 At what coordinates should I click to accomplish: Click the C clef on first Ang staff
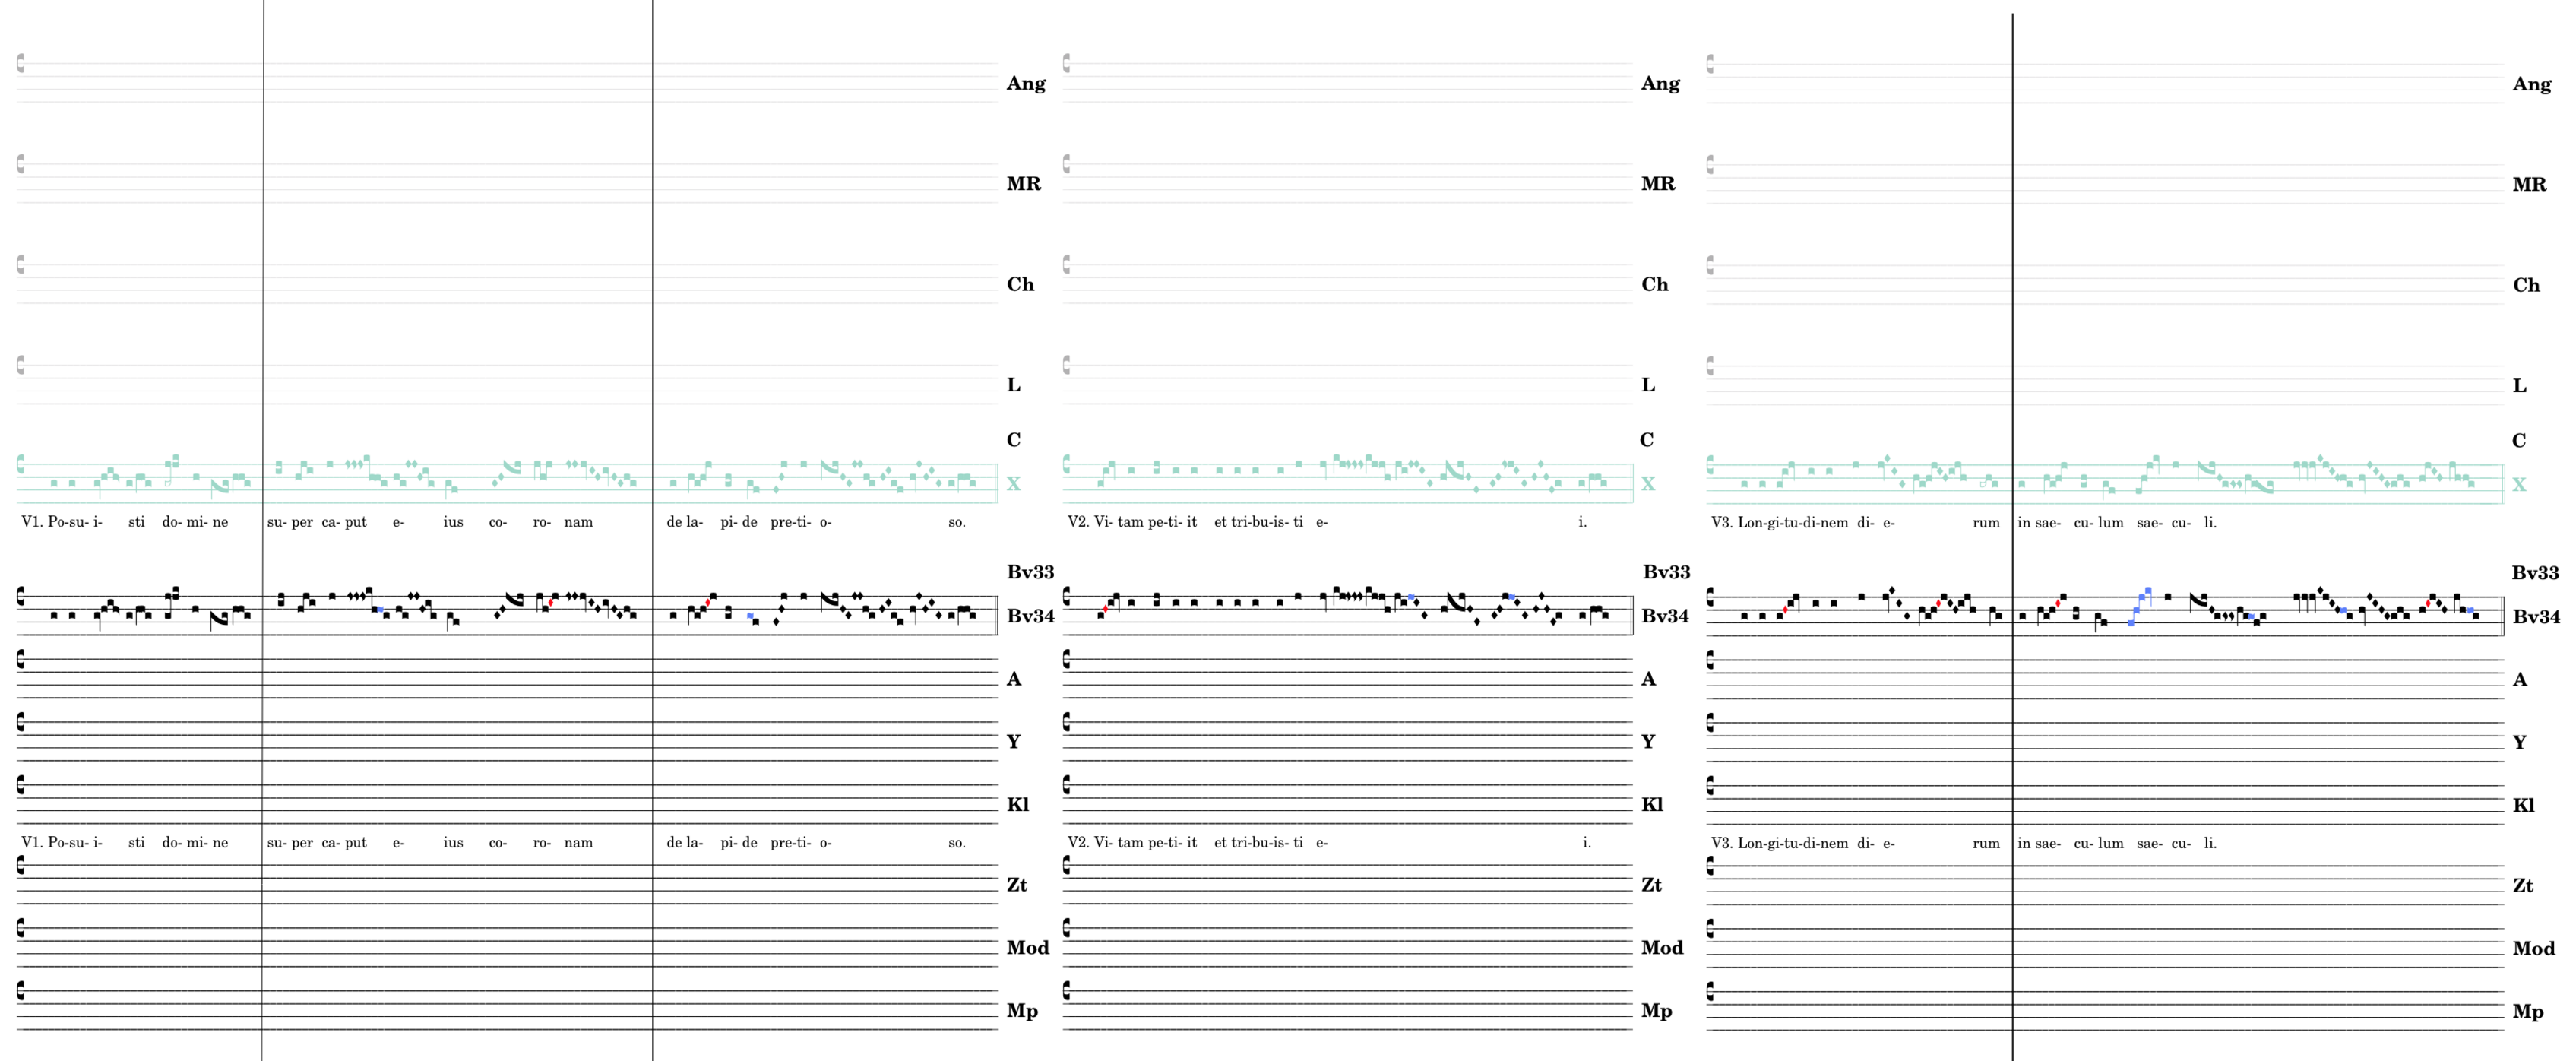[x=20, y=64]
